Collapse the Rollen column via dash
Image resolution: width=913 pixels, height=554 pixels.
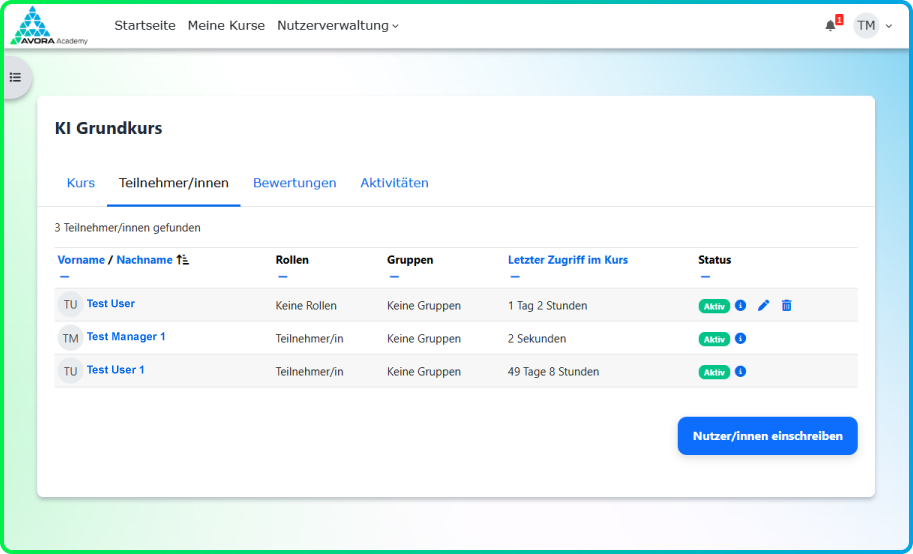click(282, 277)
